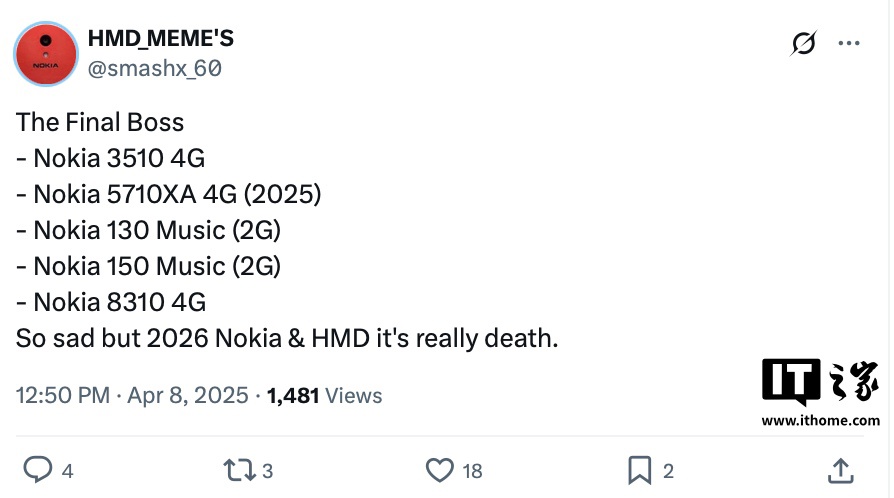
Task: Click the reply speech bubble icon
Action: coord(37,469)
